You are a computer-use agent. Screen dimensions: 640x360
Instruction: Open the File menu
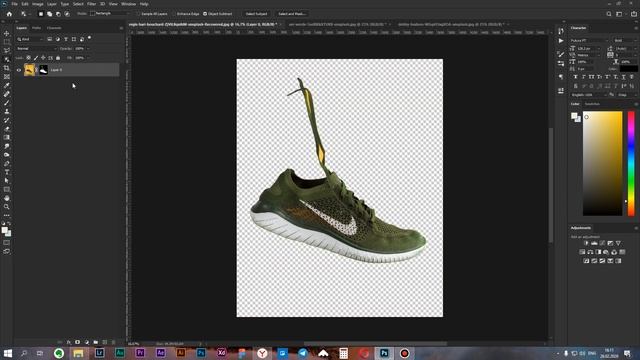(x=14, y=4)
